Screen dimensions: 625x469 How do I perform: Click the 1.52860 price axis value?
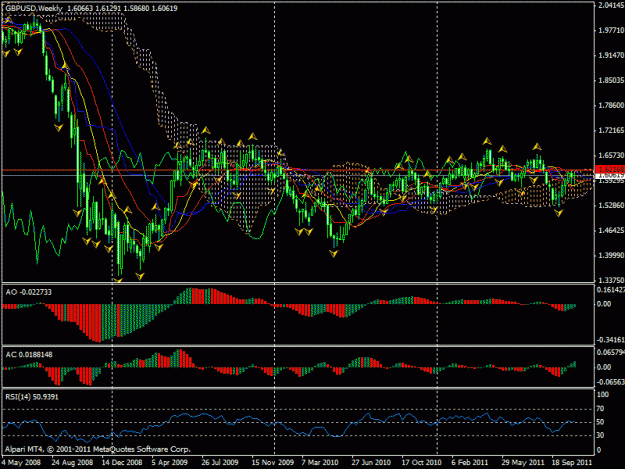click(611, 205)
